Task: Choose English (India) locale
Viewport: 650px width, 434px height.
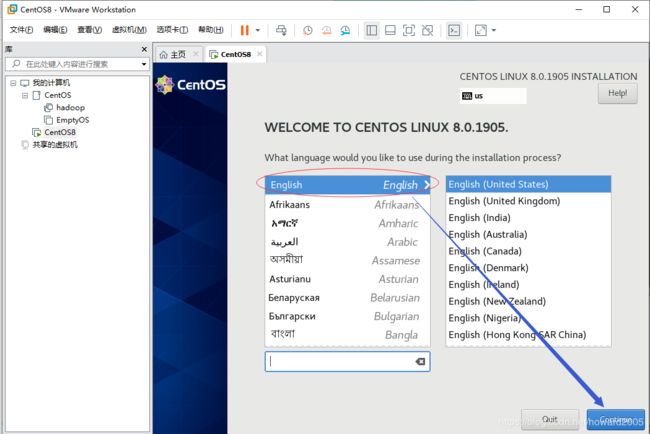Action: coord(528,218)
